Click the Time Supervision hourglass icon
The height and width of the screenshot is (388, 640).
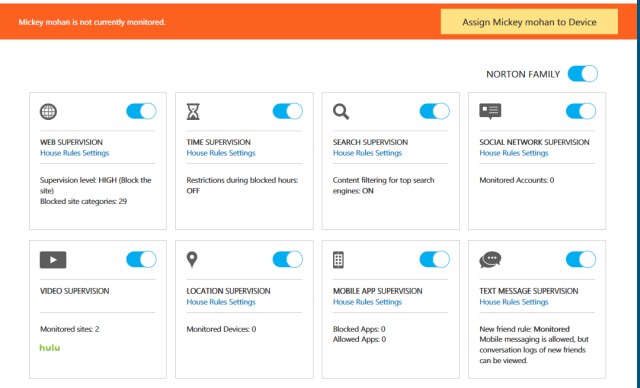[x=193, y=111]
